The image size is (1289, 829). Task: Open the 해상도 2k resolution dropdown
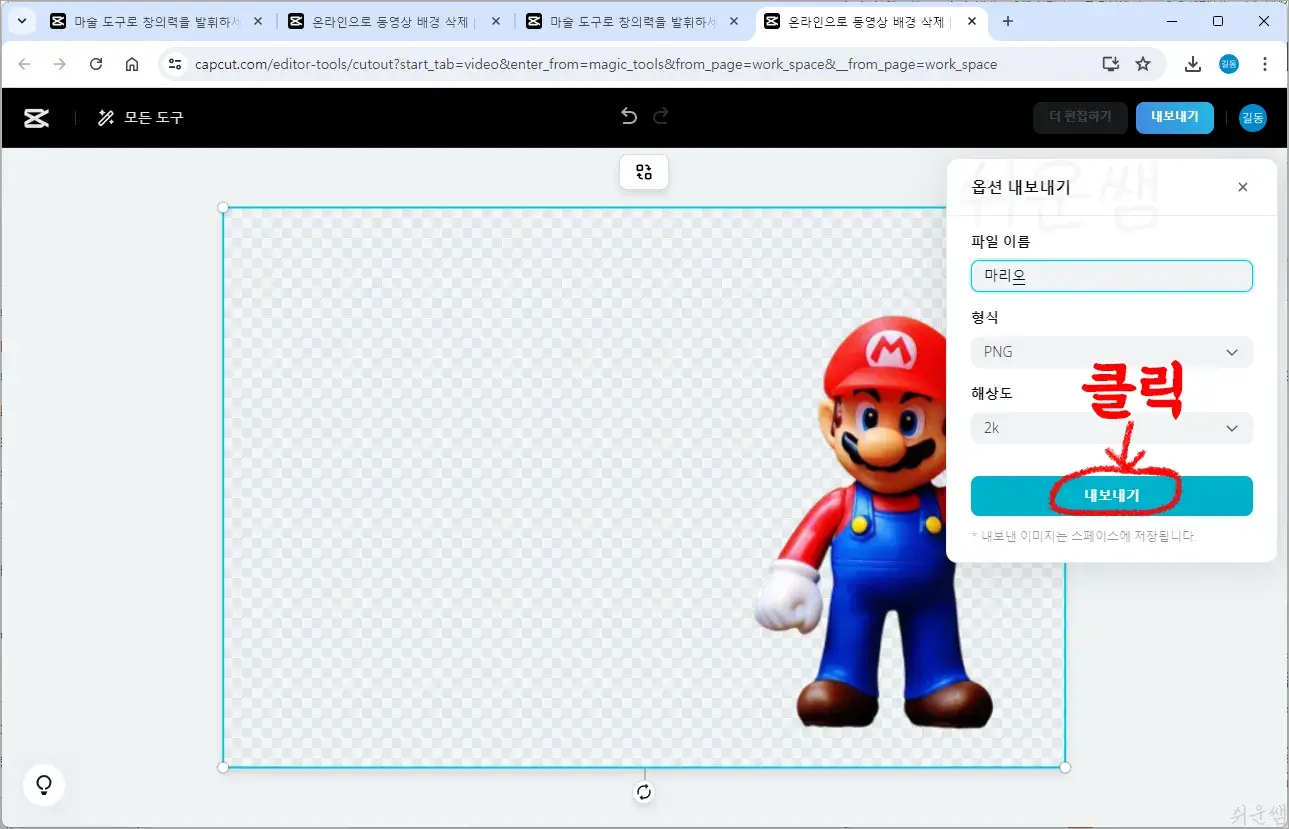1111,428
